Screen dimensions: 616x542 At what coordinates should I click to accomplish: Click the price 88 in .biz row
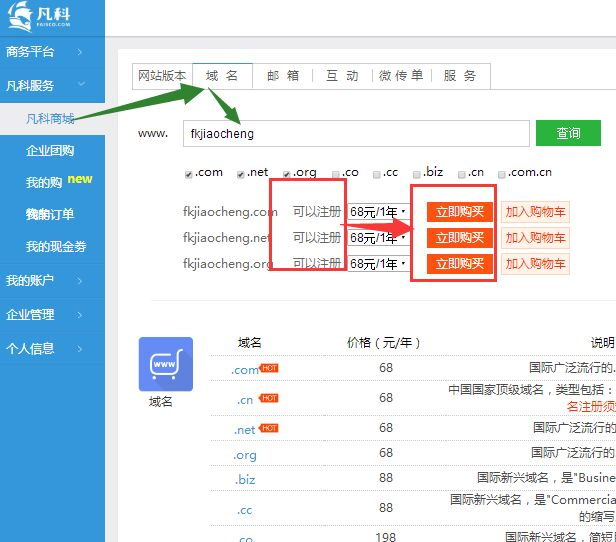(x=386, y=478)
